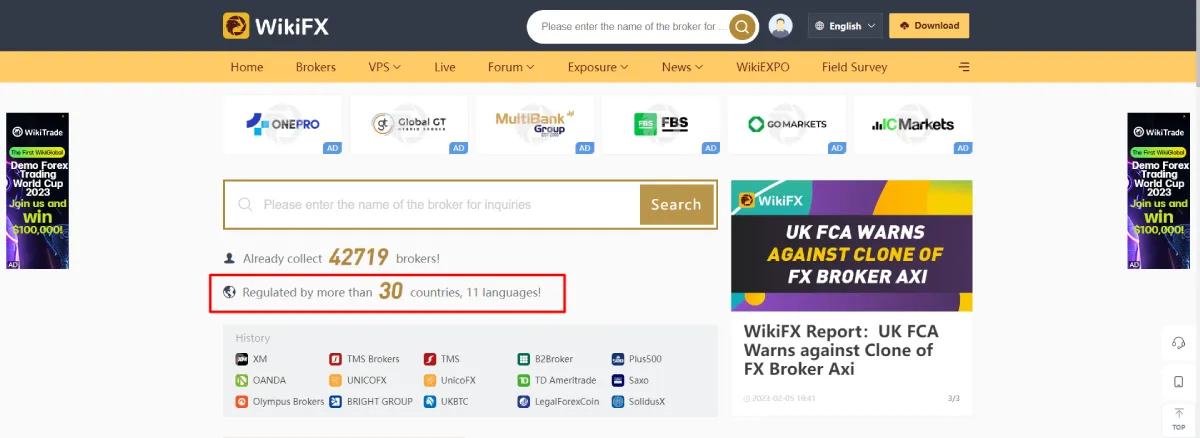The height and width of the screenshot is (438, 1200).
Task: Open the GO Markets ad card
Action: pyautogui.click(x=787, y=124)
